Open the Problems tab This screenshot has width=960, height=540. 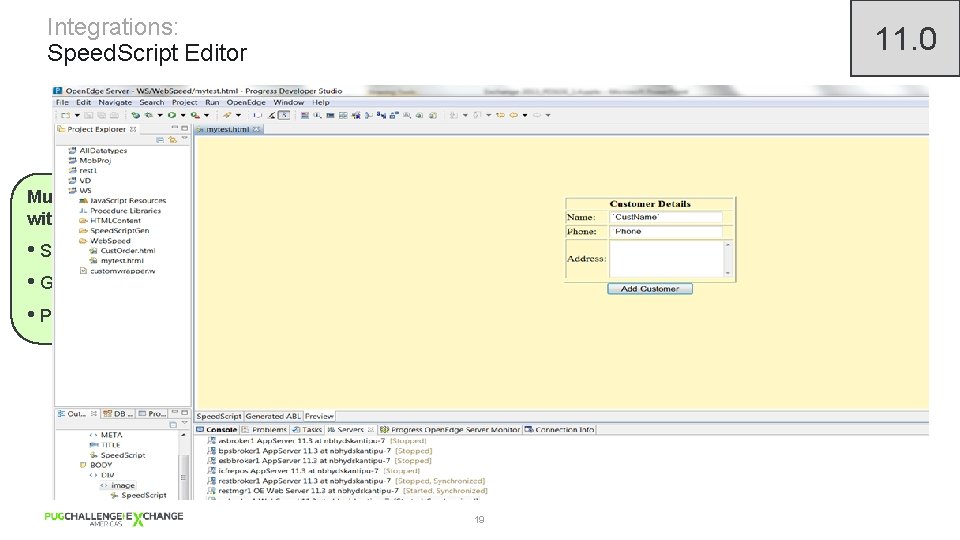pyautogui.click(x=264, y=430)
